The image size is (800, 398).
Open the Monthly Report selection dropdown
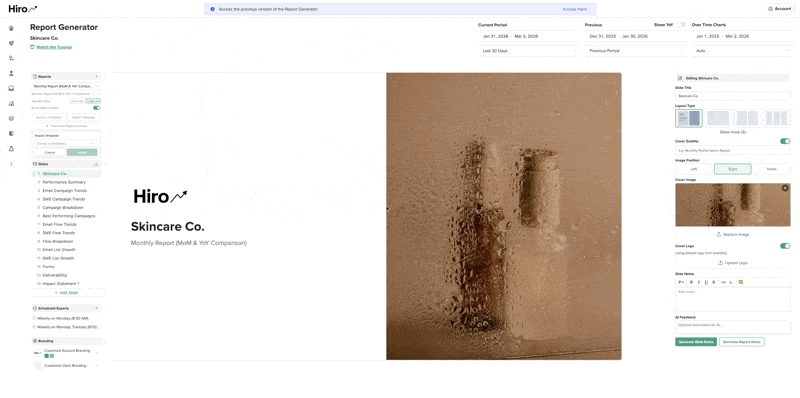coord(66,86)
